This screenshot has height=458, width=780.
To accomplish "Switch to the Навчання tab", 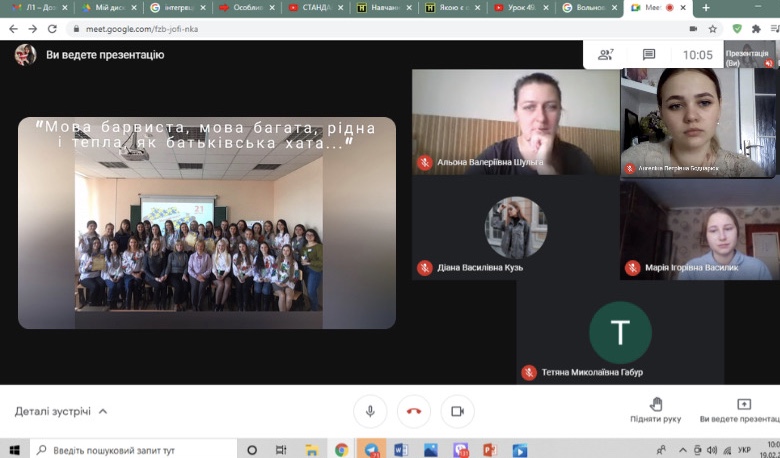I will tap(383, 8).
